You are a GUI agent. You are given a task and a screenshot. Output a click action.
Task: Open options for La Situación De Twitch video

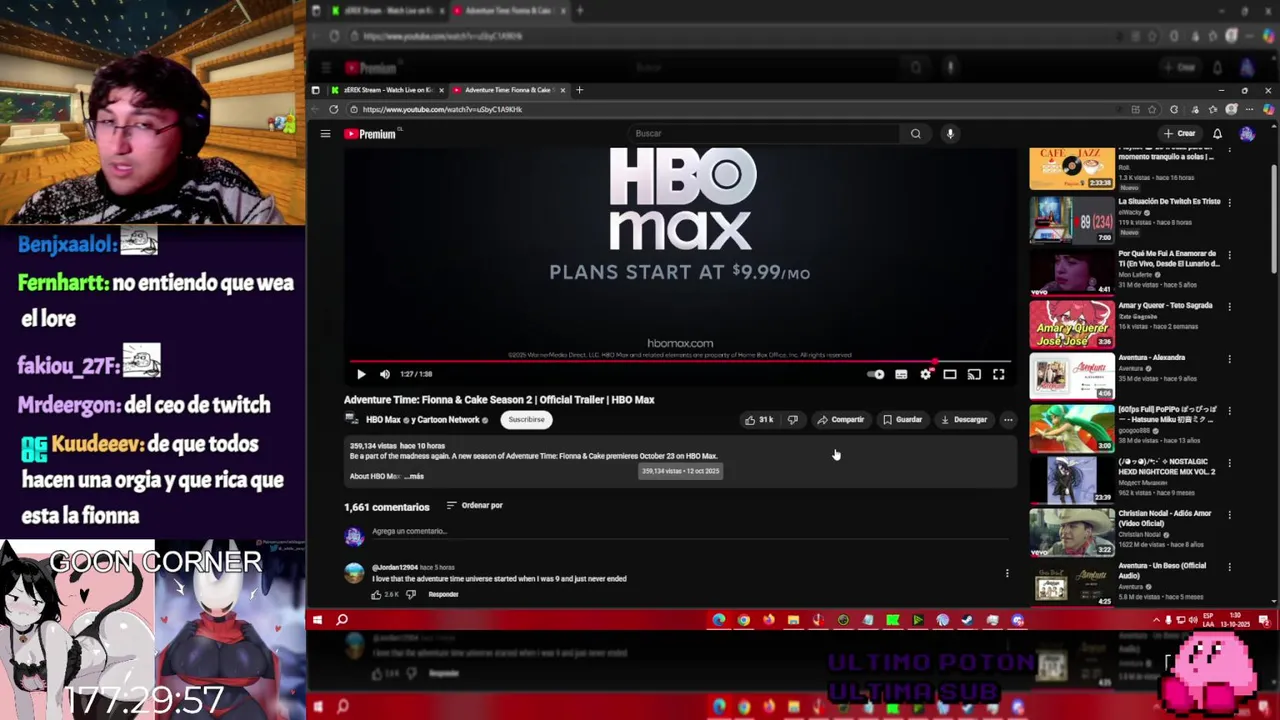[x=1229, y=202]
